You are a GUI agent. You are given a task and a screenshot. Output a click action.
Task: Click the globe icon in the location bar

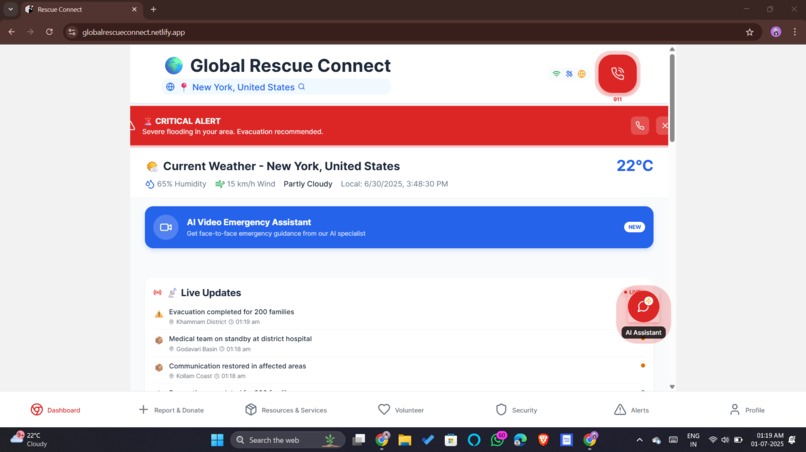point(170,87)
